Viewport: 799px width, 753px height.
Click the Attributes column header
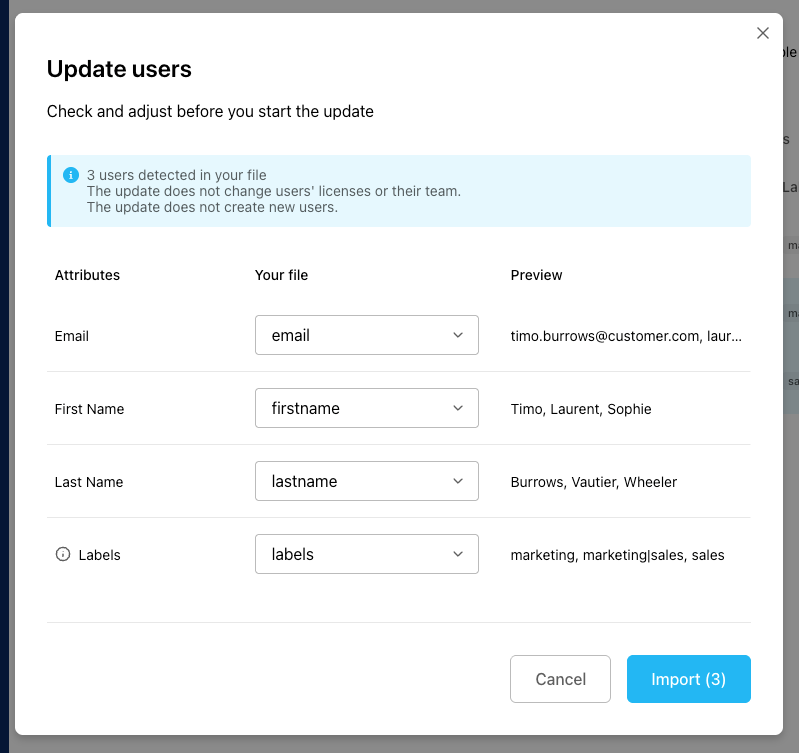point(87,275)
